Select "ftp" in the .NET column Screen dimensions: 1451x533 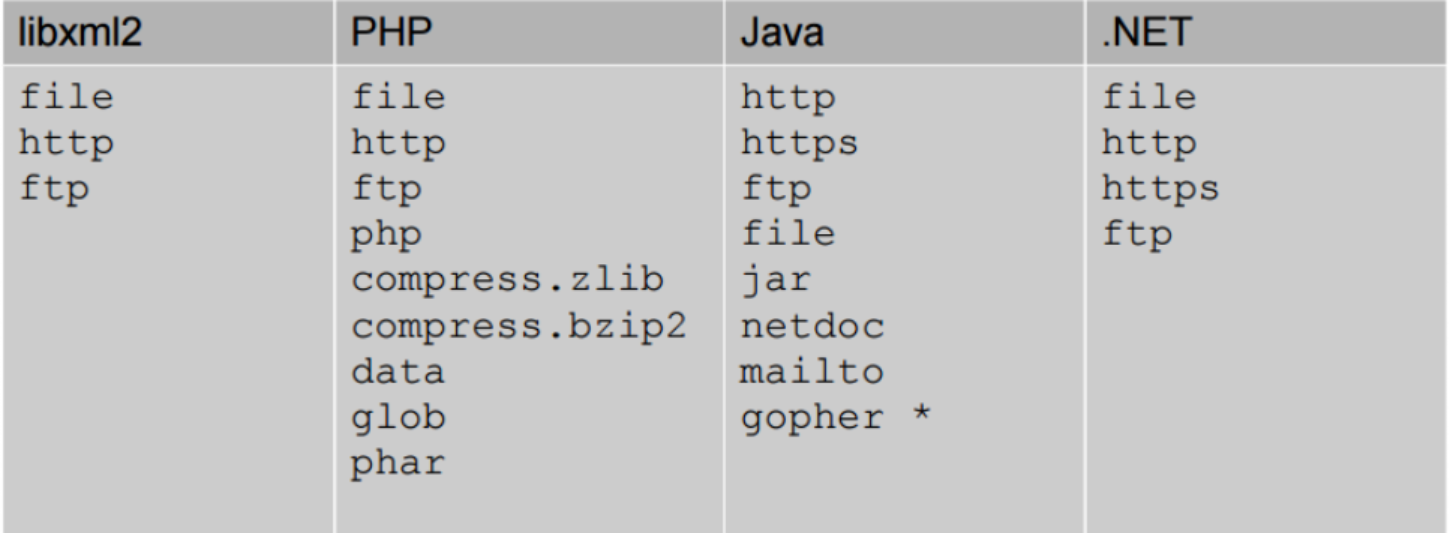coord(1137,235)
